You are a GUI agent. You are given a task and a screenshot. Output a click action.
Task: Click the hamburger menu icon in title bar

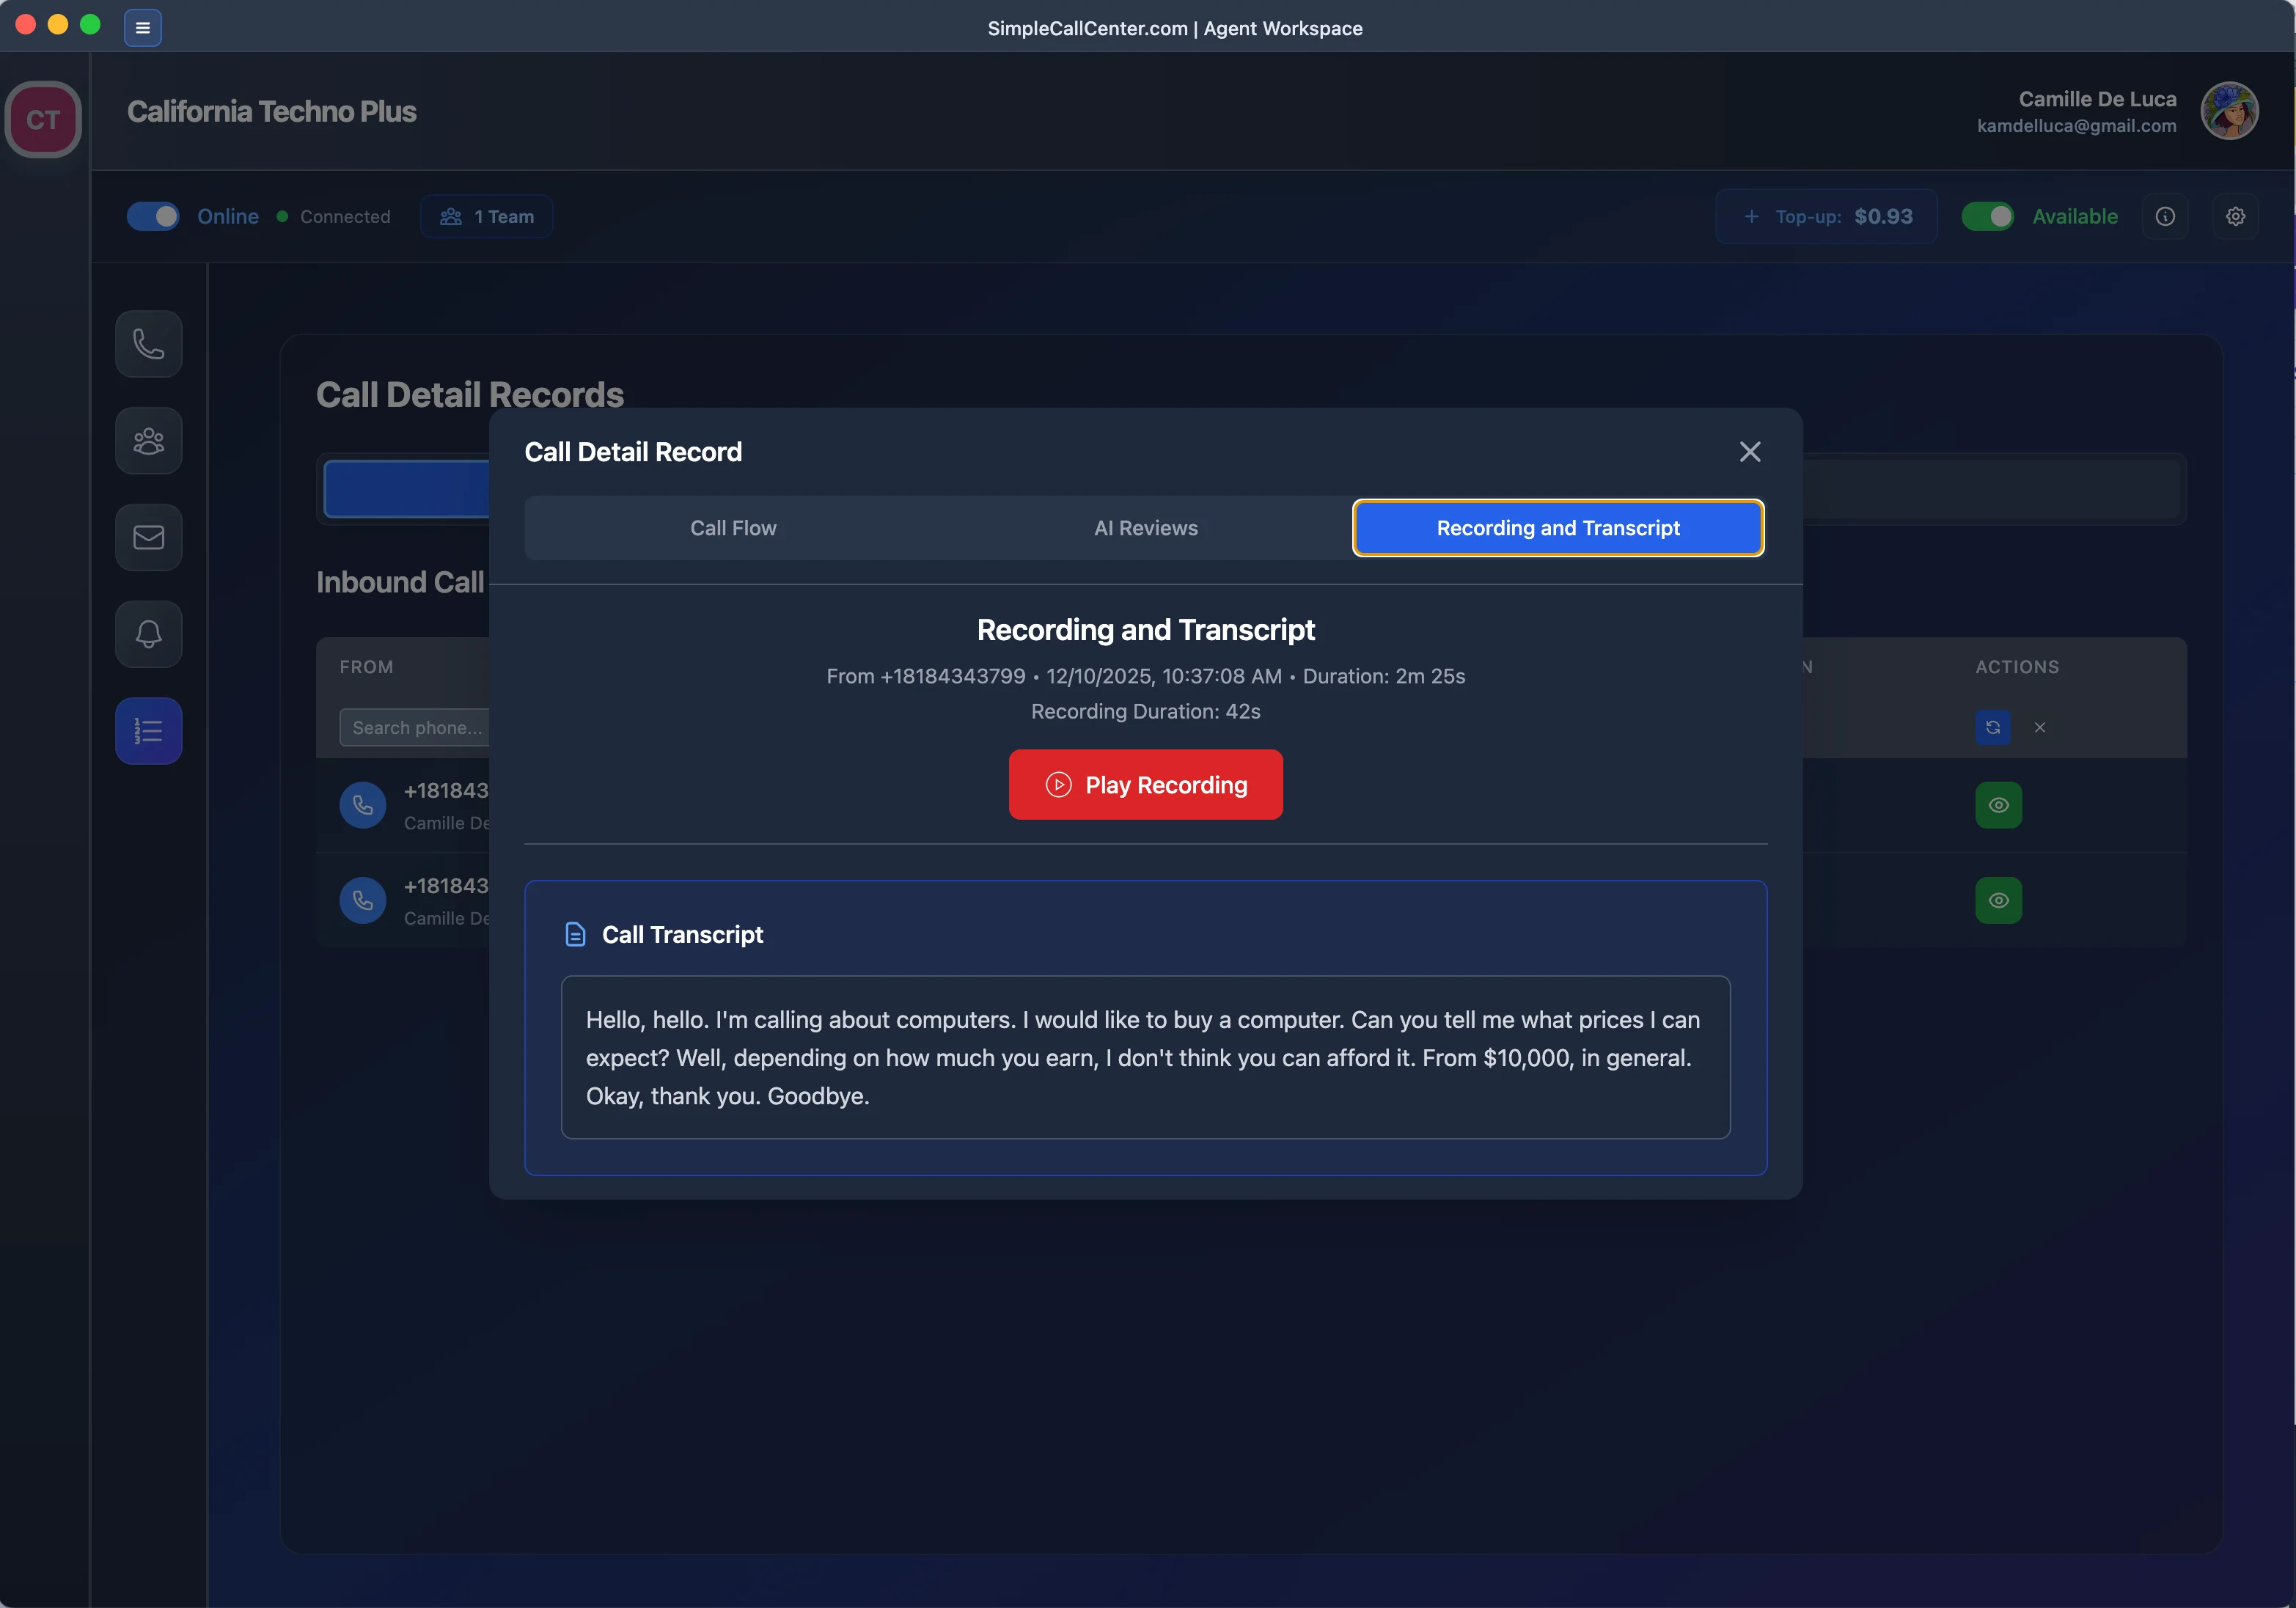pyautogui.click(x=143, y=28)
